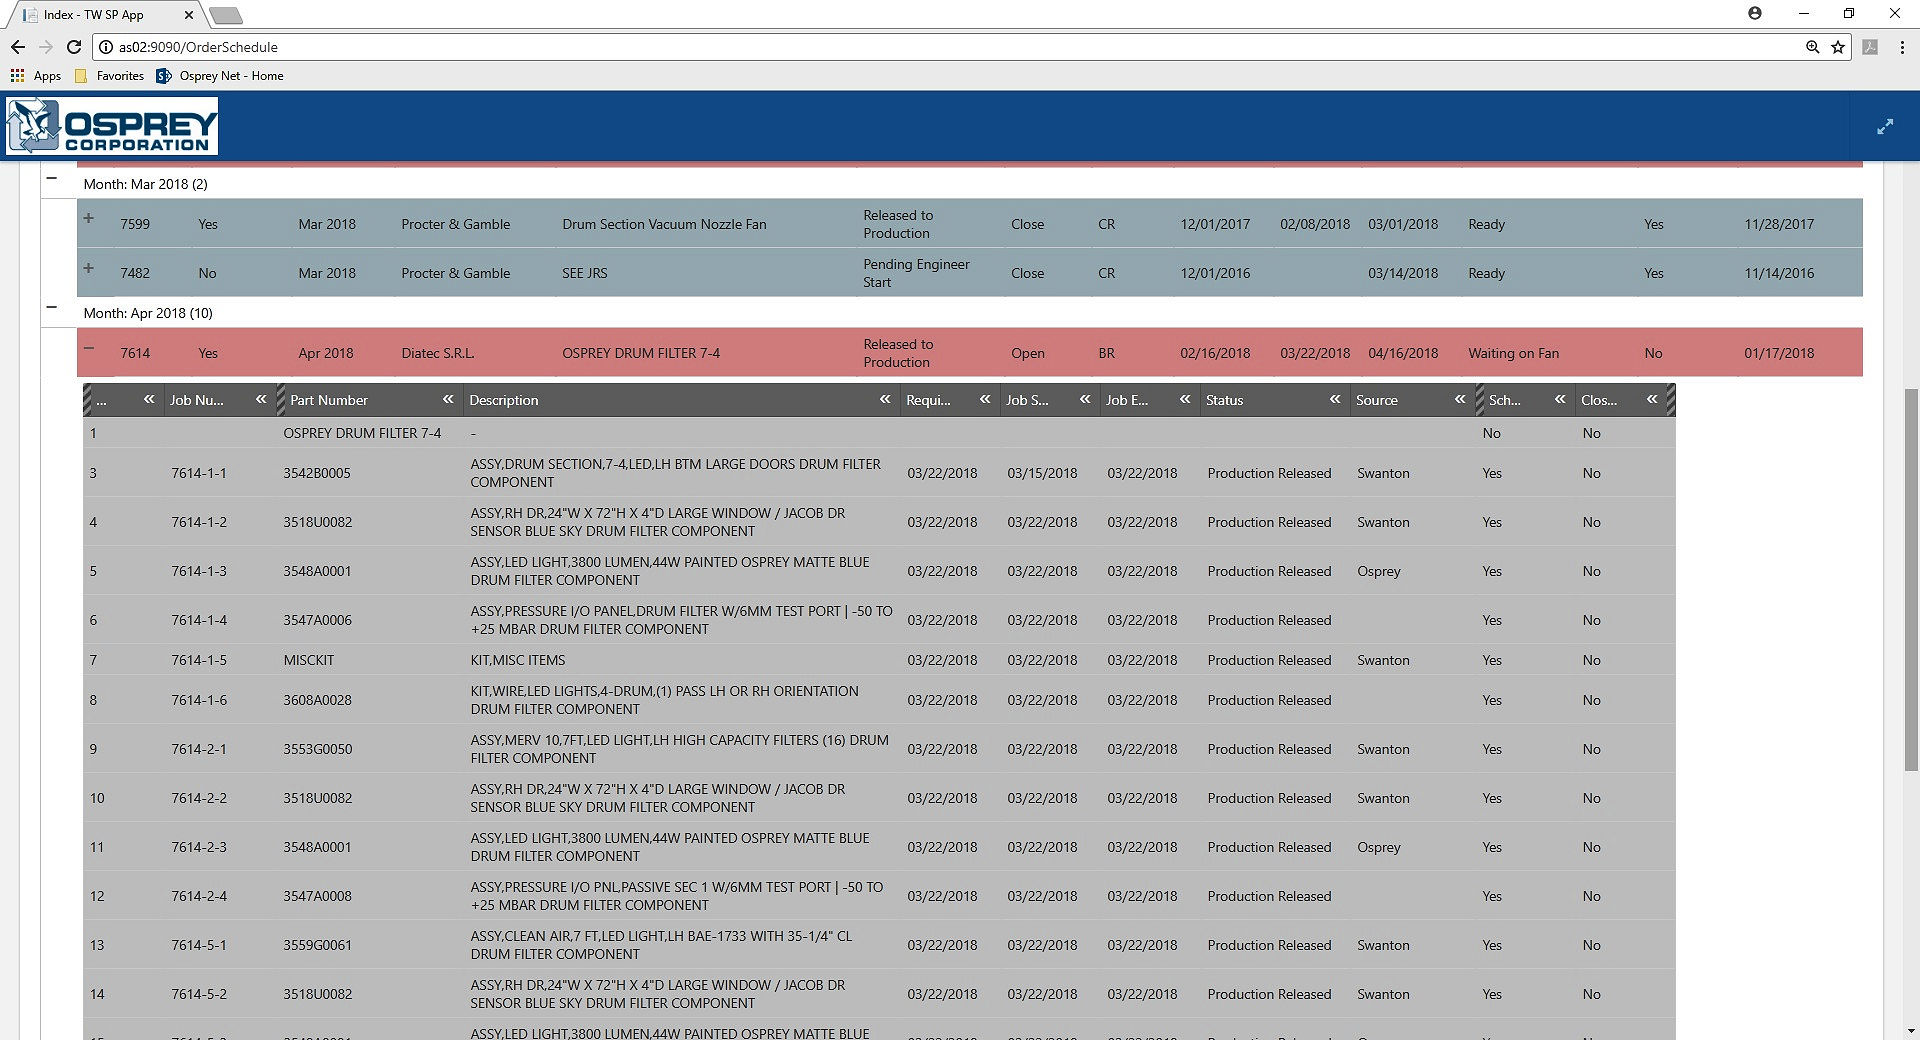The image size is (1920, 1040).
Task: Click date '11/28/2017' in order 7599 row
Action: tap(1779, 224)
